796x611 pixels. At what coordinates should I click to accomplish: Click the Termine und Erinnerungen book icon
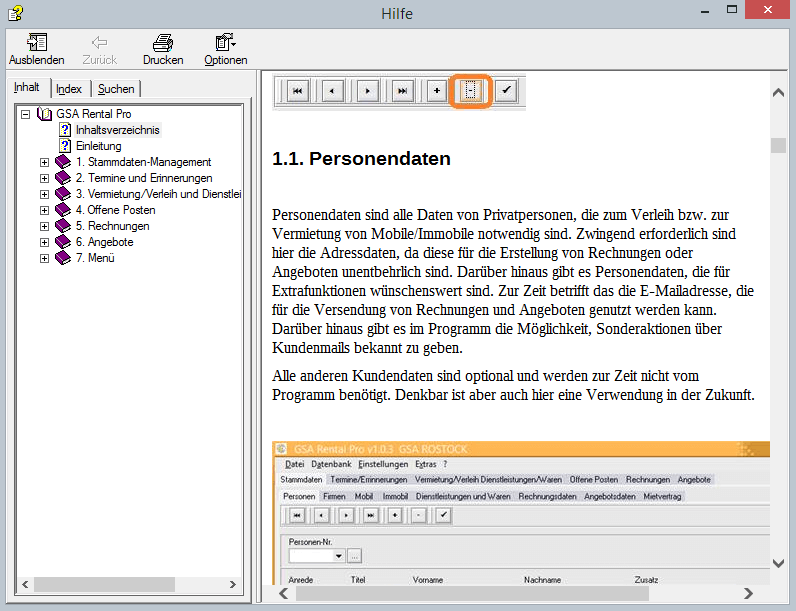pyautogui.click(x=63, y=178)
